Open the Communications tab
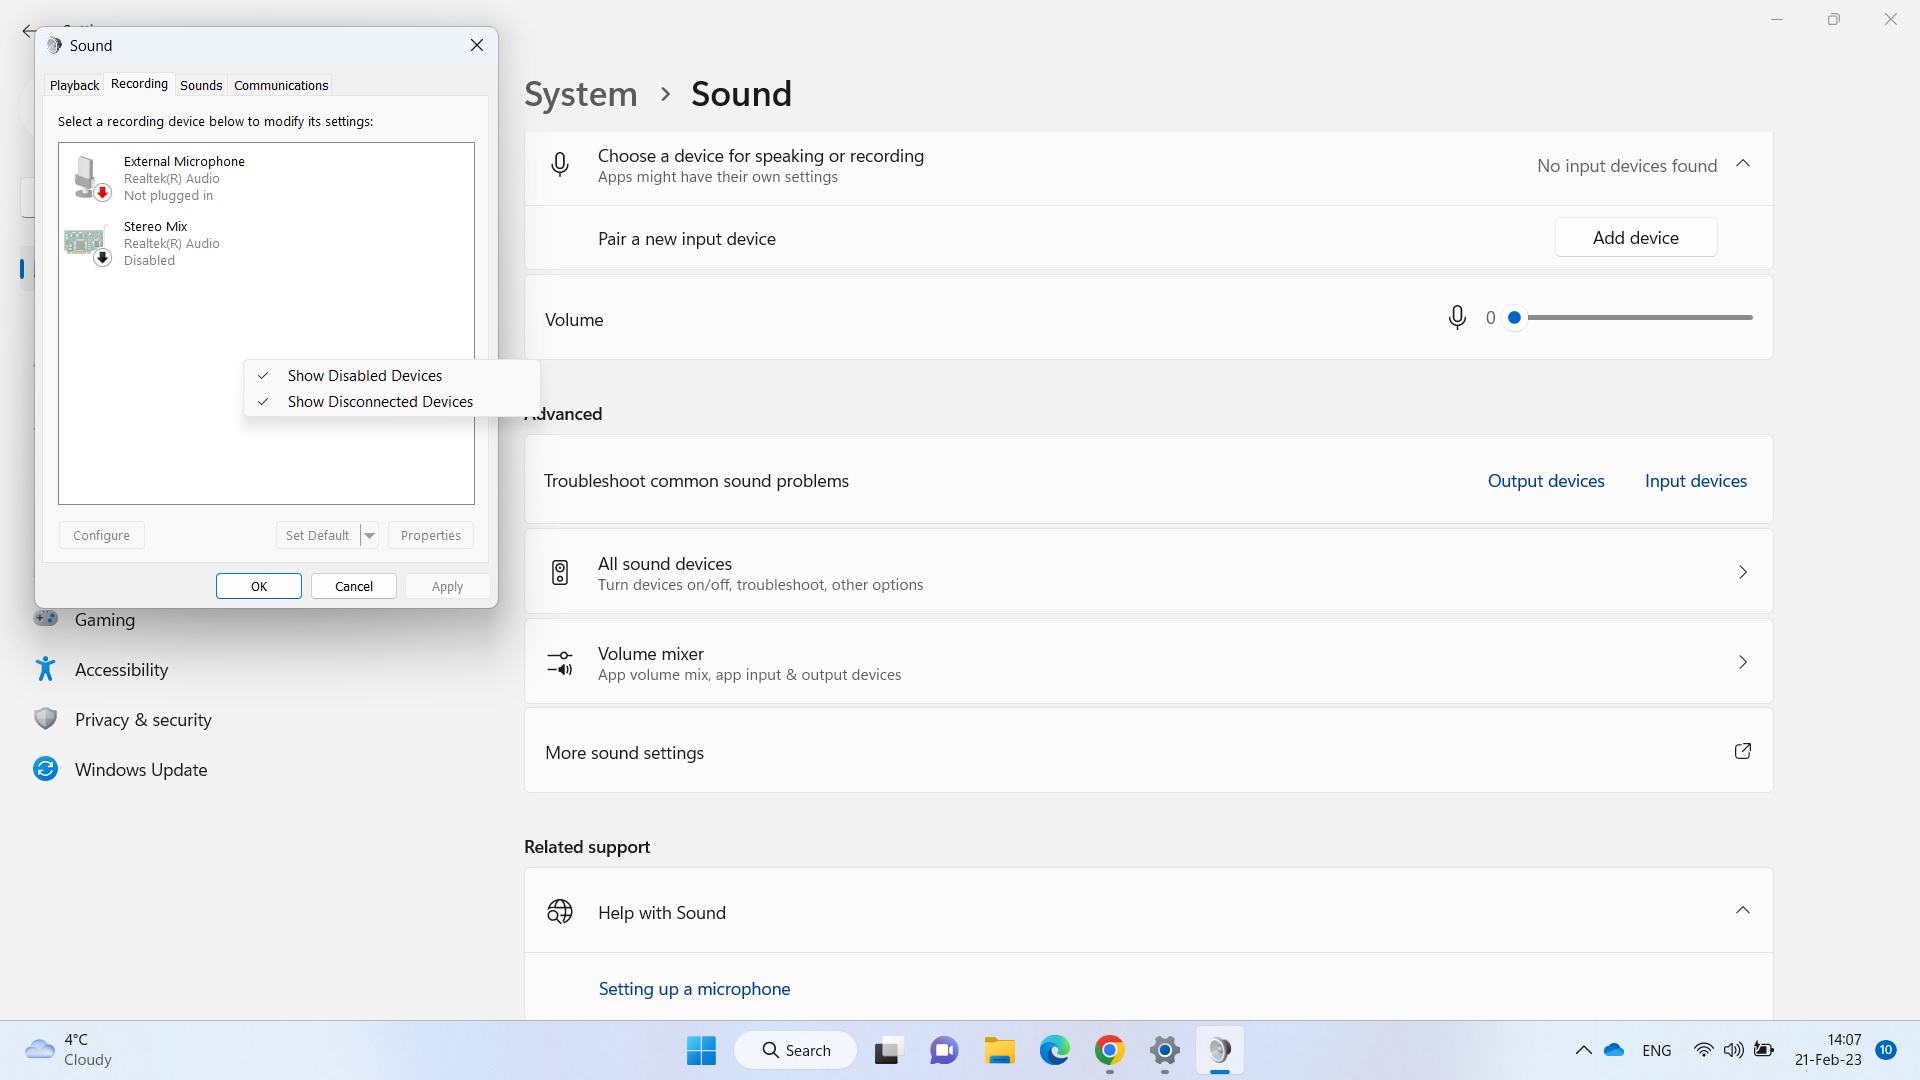The image size is (1920, 1080). 281,85
